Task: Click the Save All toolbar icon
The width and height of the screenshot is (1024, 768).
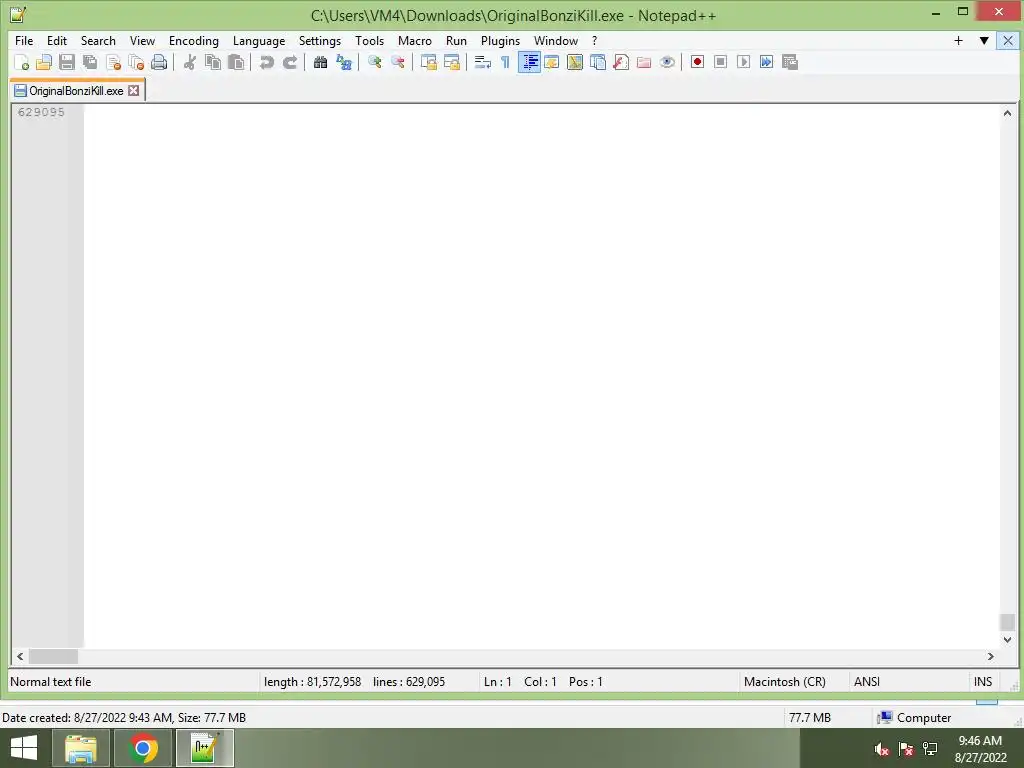Action: (90, 62)
